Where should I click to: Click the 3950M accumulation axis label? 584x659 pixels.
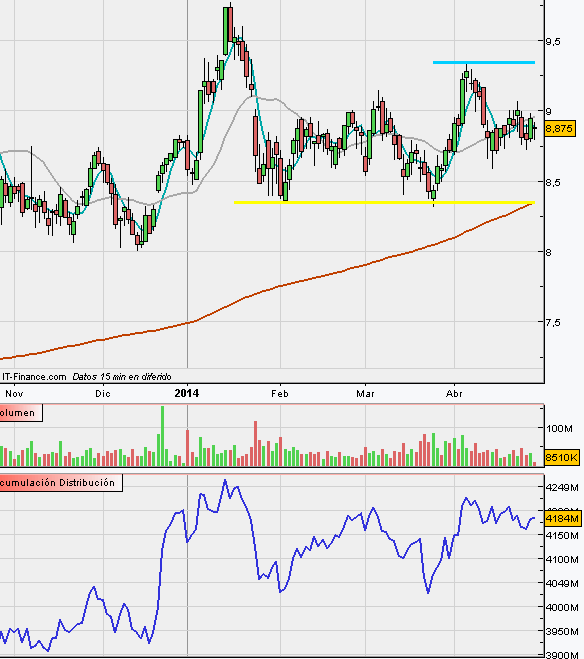[562, 631]
